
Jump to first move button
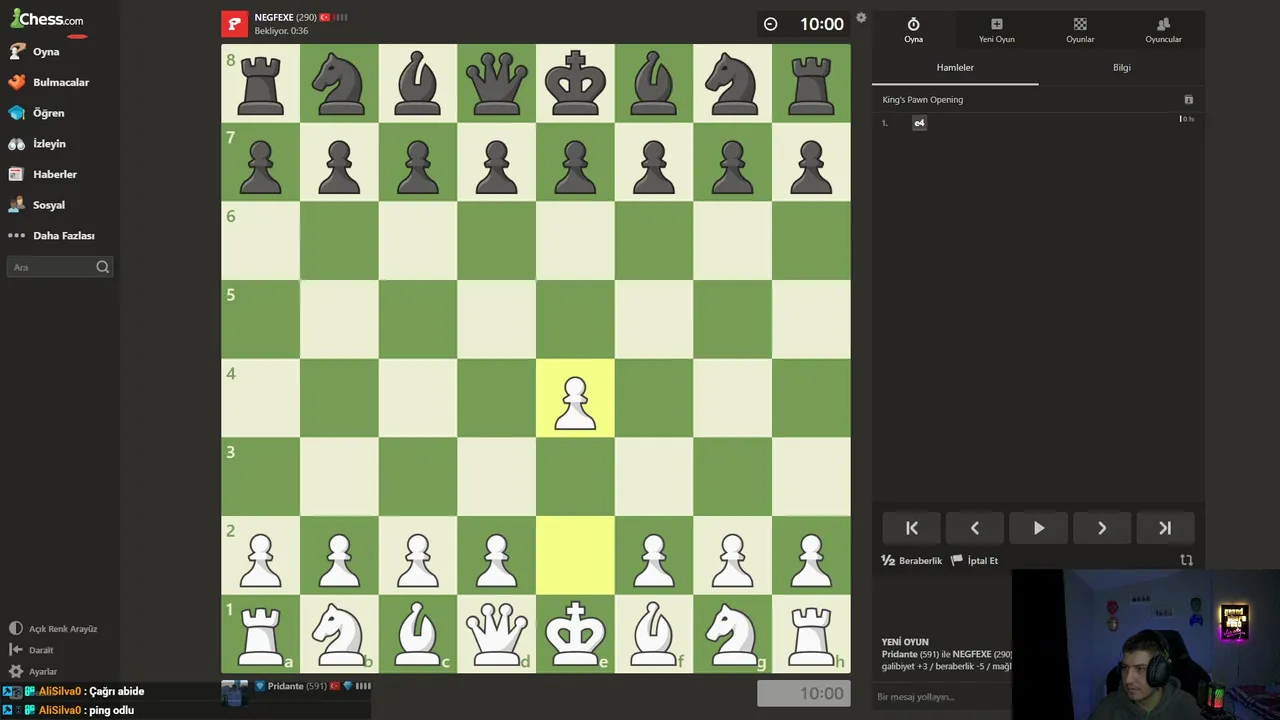pos(911,528)
